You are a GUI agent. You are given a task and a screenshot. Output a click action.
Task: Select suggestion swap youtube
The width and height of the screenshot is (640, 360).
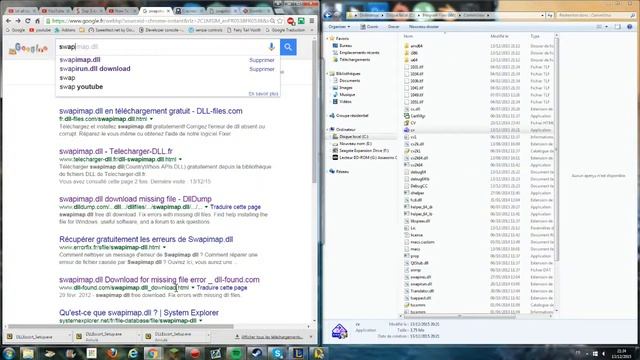point(81,87)
